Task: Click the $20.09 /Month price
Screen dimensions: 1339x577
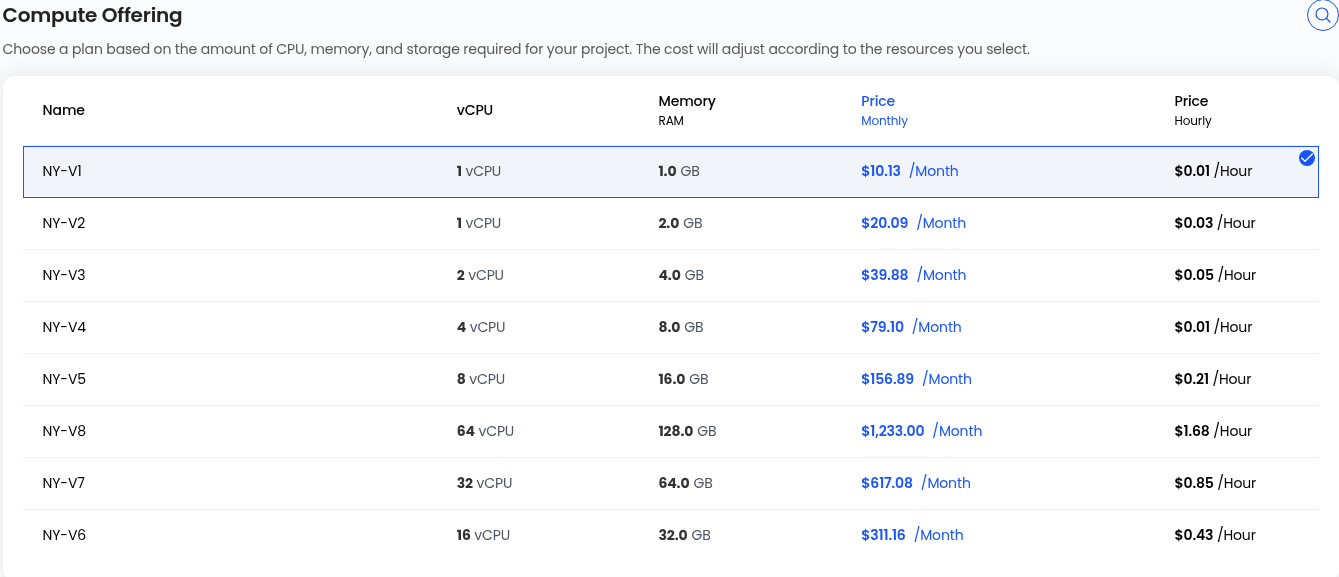Action: pos(913,223)
